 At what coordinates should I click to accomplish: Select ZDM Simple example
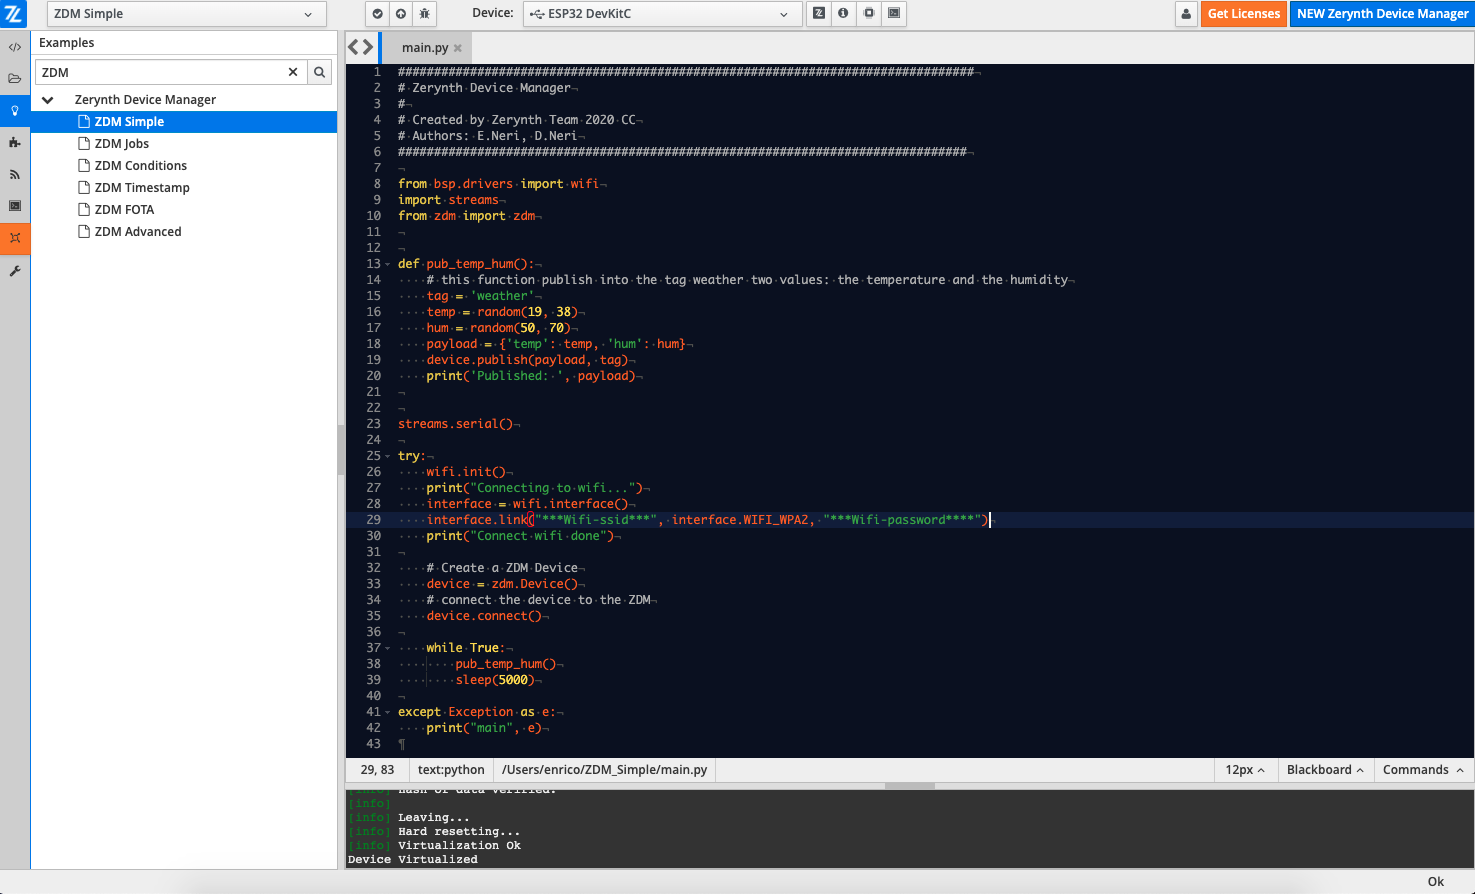pyautogui.click(x=184, y=122)
